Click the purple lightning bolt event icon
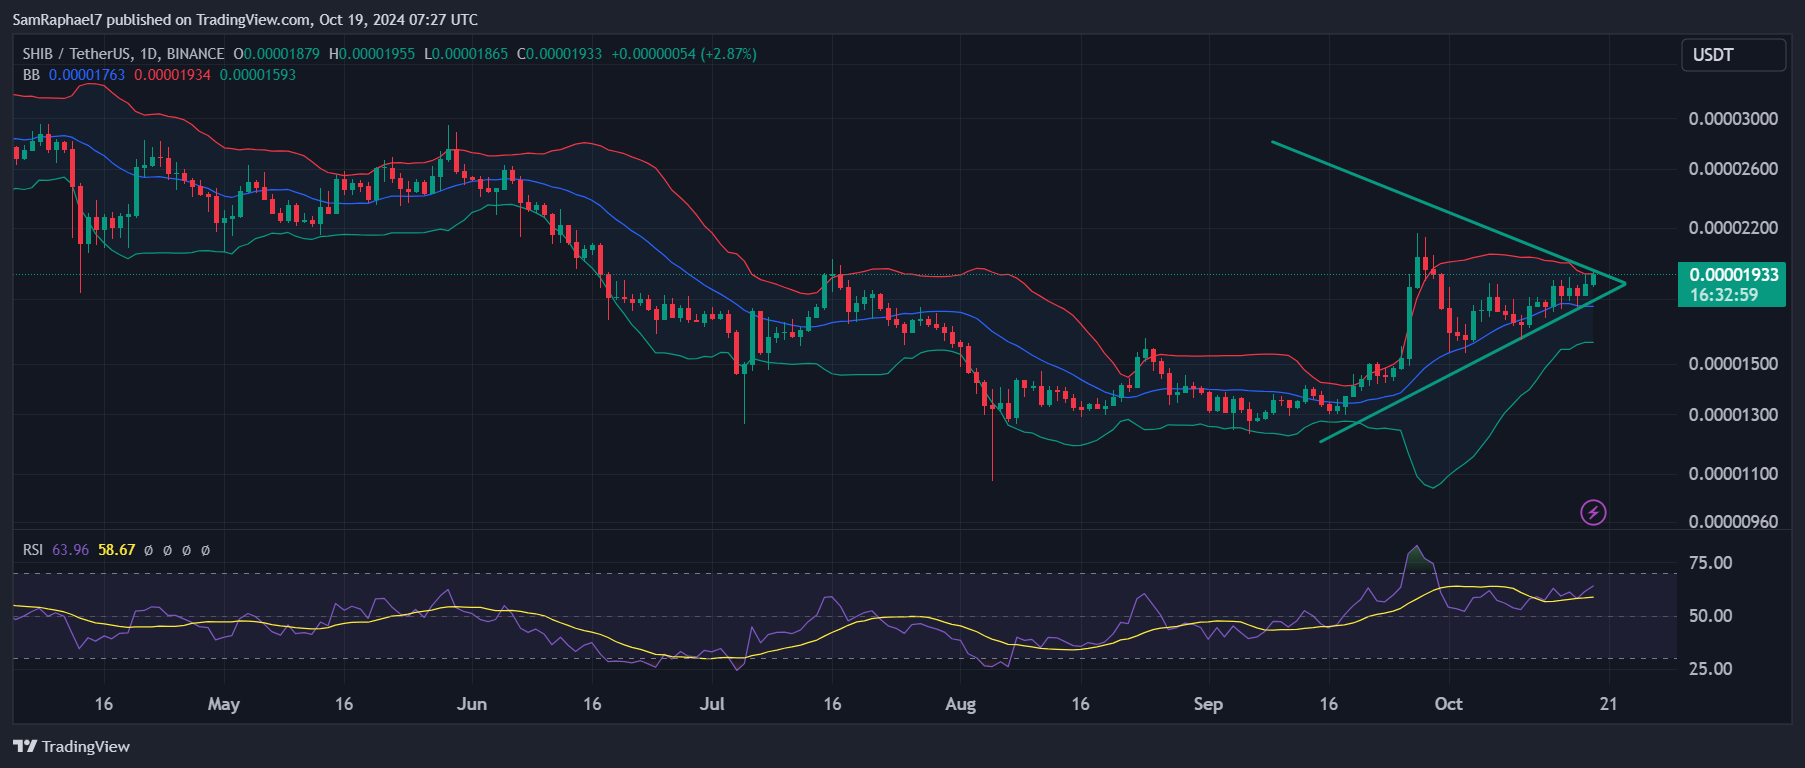The width and height of the screenshot is (1805, 768). coord(1593,513)
